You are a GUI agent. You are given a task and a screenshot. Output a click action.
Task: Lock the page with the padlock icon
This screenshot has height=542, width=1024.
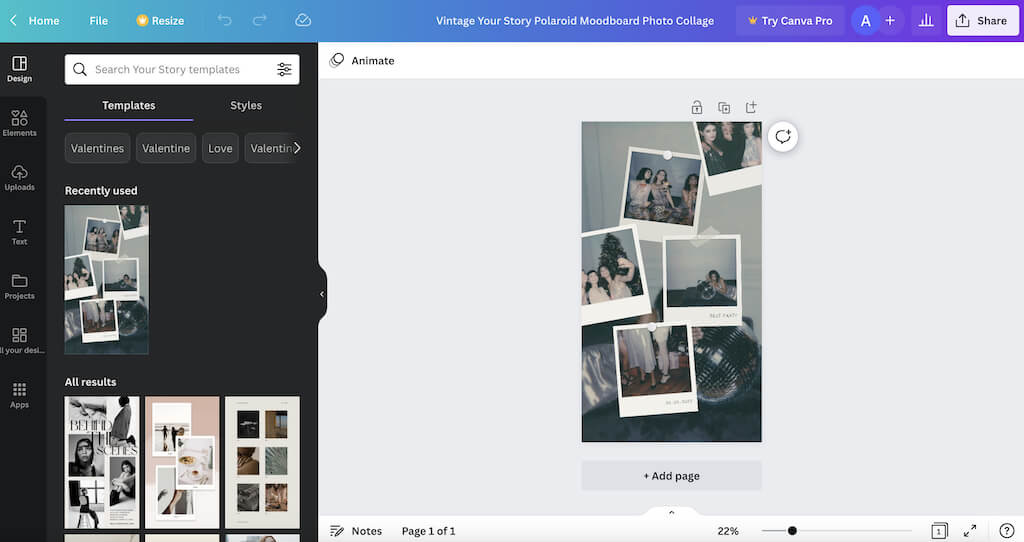point(697,107)
